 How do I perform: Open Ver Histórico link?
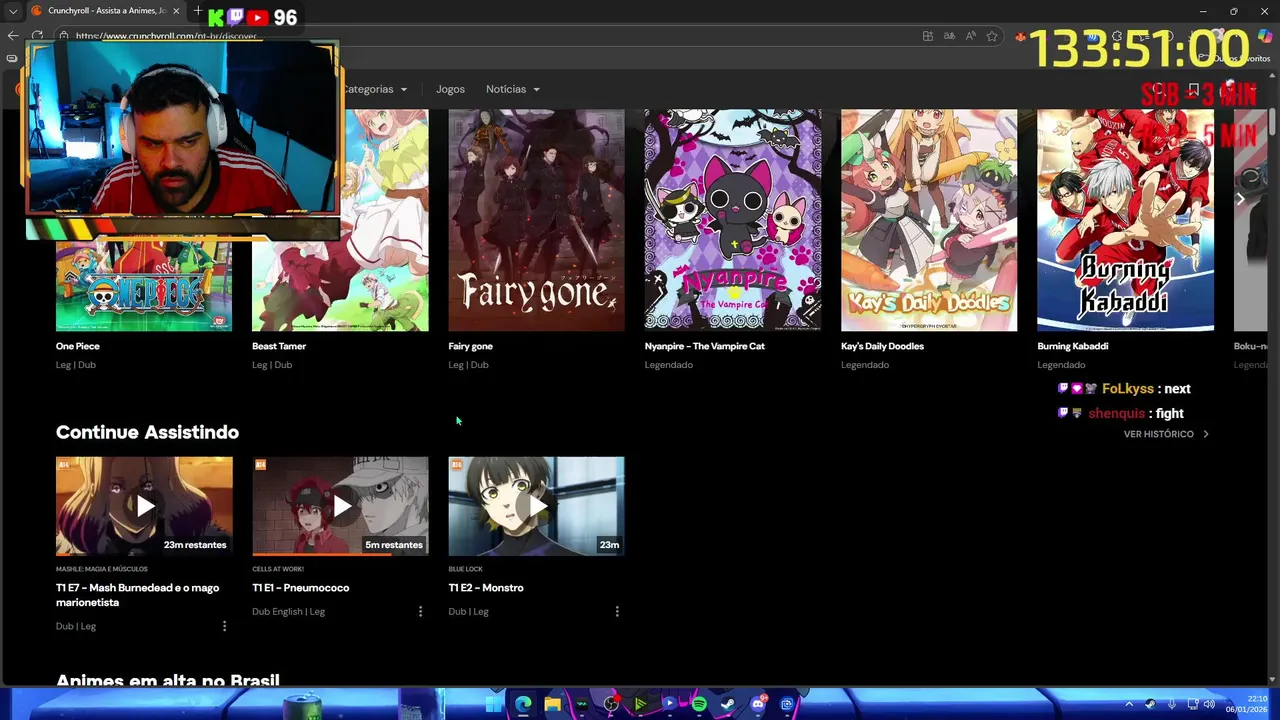1166,434
